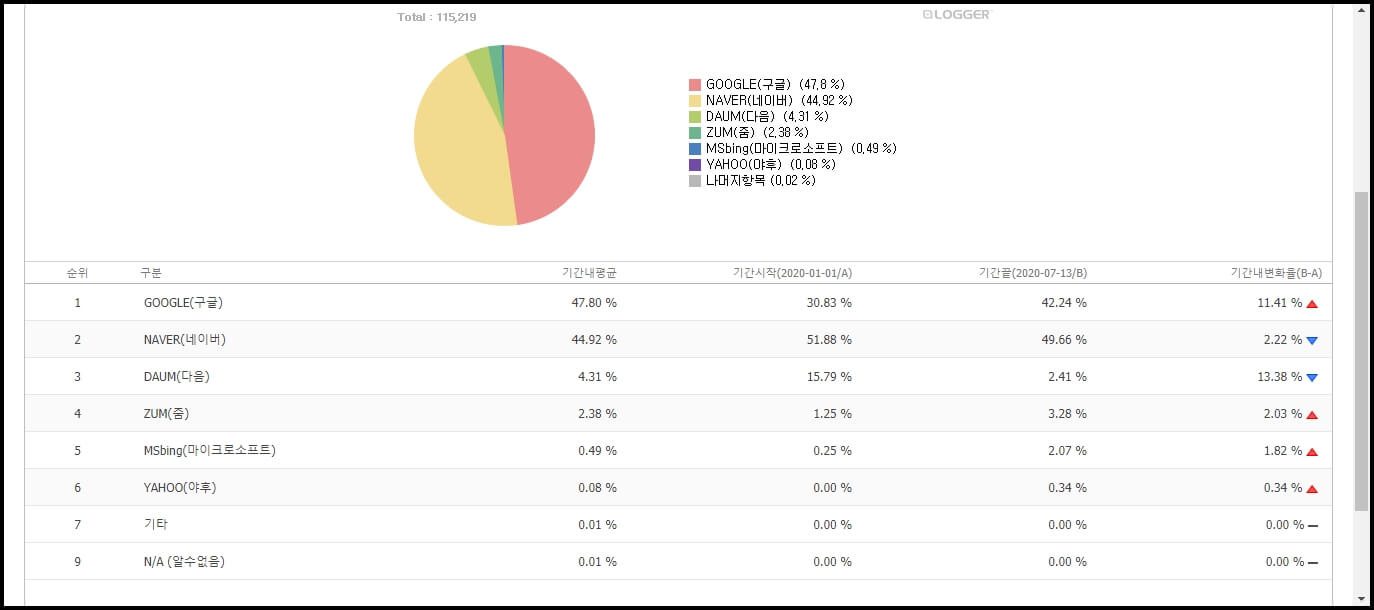Select GOOGLE(구글) in the table
Image resolution: width=1374 pixels, height=610 pixels.
[183, 302]
